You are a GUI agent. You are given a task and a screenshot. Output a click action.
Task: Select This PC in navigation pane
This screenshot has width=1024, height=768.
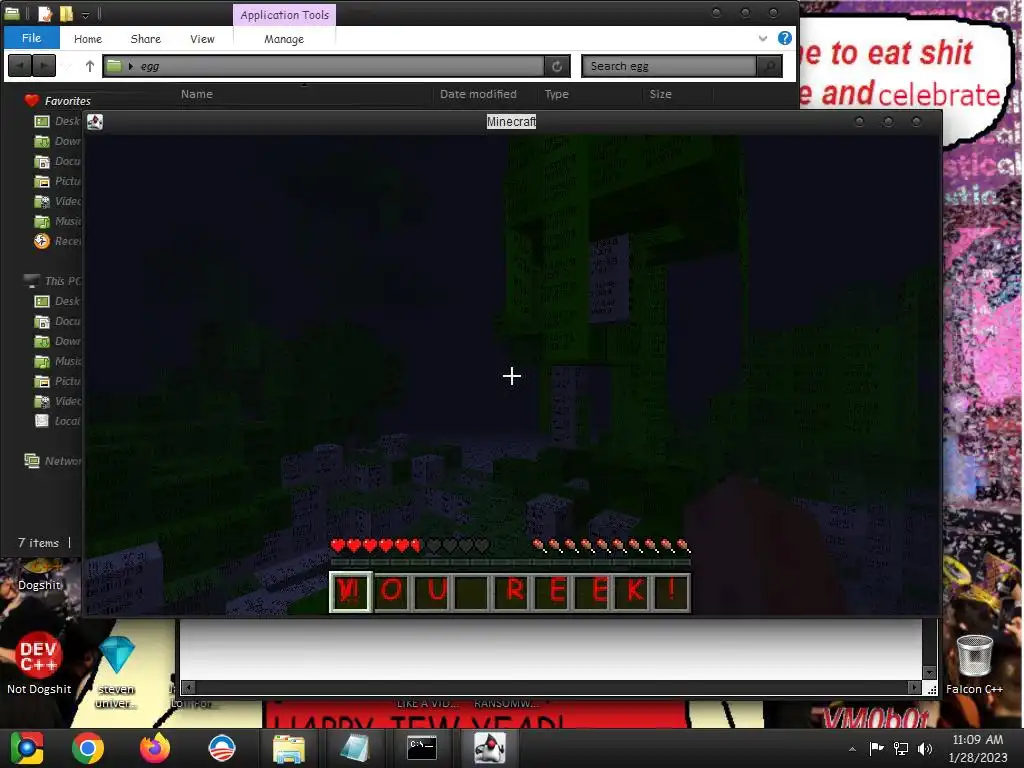click(52, 281)
